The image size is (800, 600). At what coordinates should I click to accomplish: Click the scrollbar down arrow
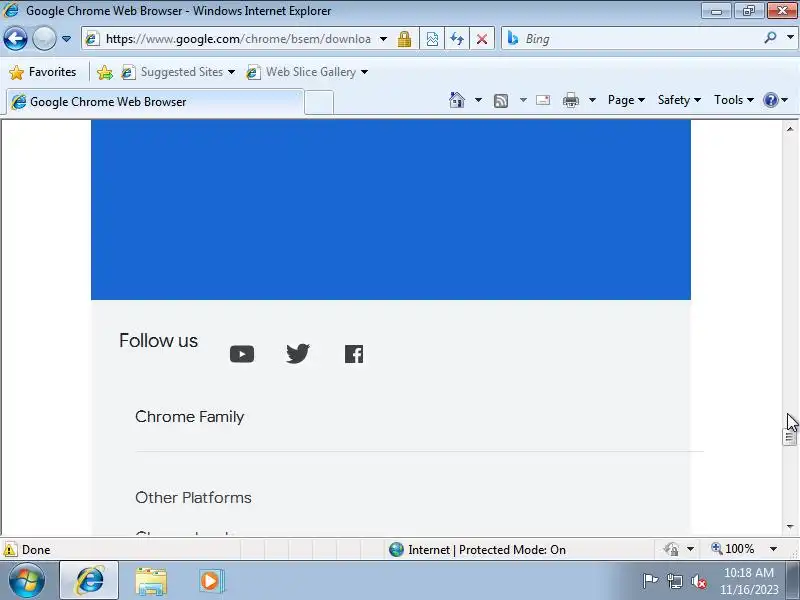[790, 527]
